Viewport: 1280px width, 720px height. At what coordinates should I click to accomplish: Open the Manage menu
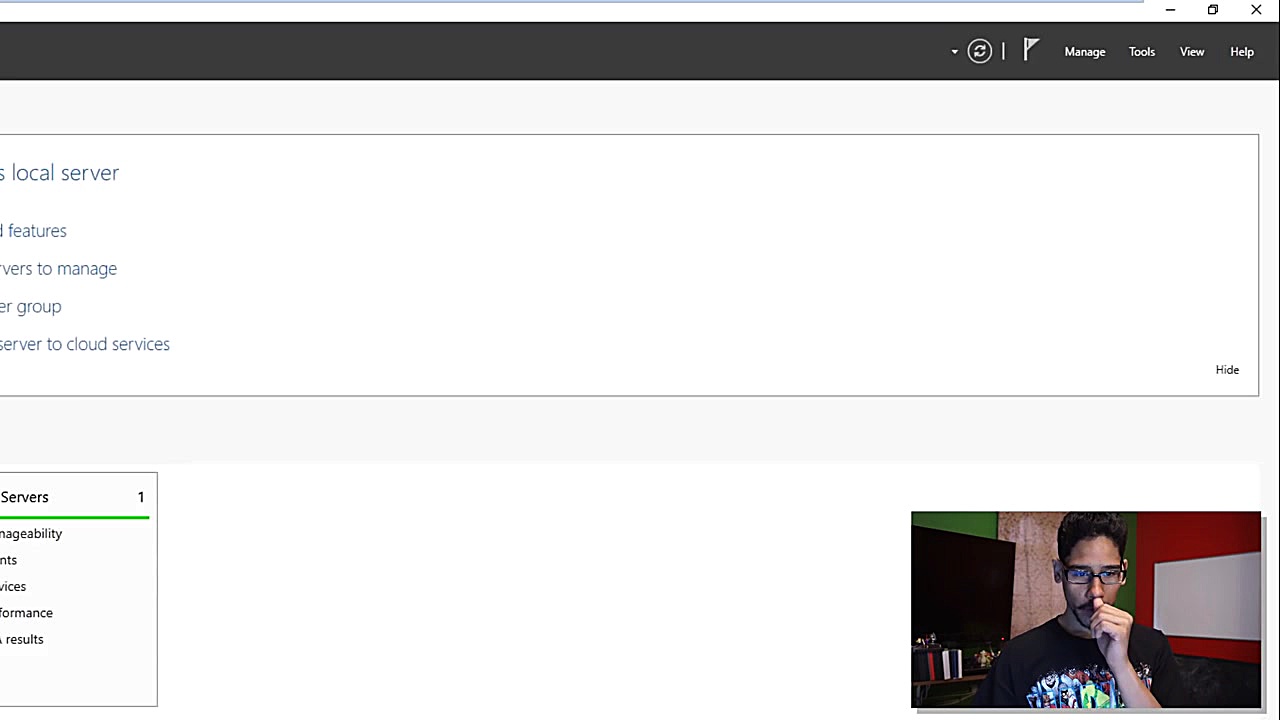[x=1085, y=52]
